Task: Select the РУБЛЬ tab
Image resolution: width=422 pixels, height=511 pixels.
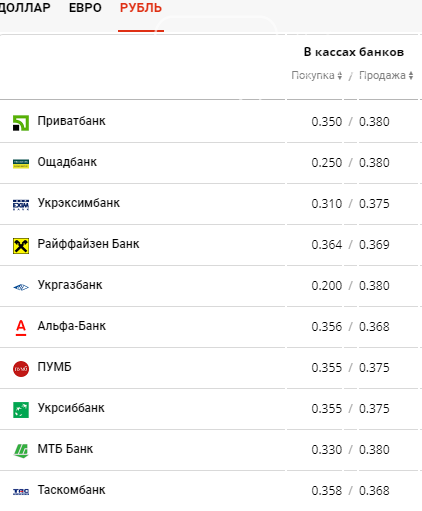Action: 141,8
